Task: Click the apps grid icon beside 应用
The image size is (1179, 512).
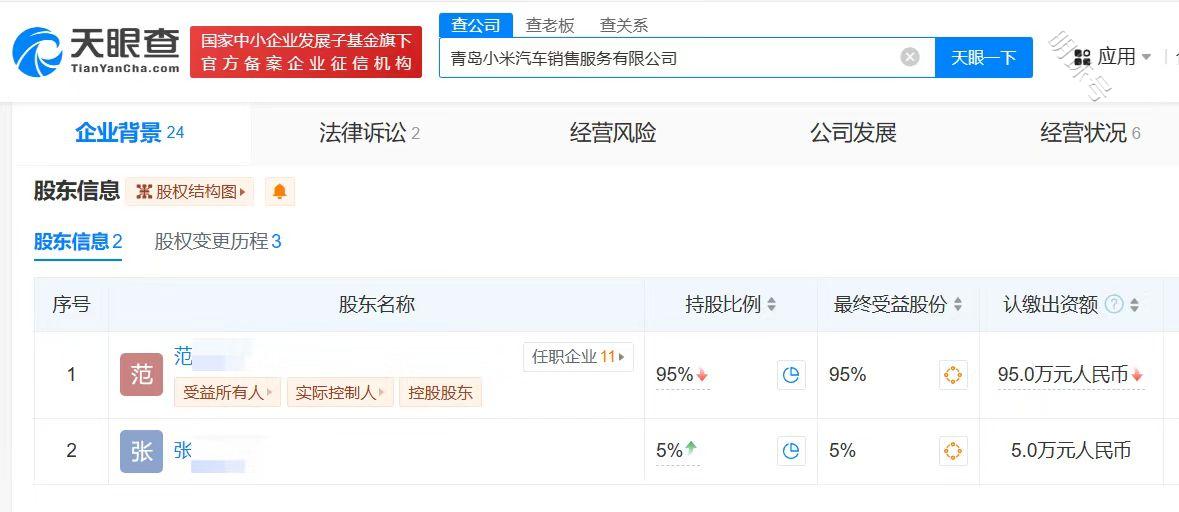Action: coord(1082,57)
